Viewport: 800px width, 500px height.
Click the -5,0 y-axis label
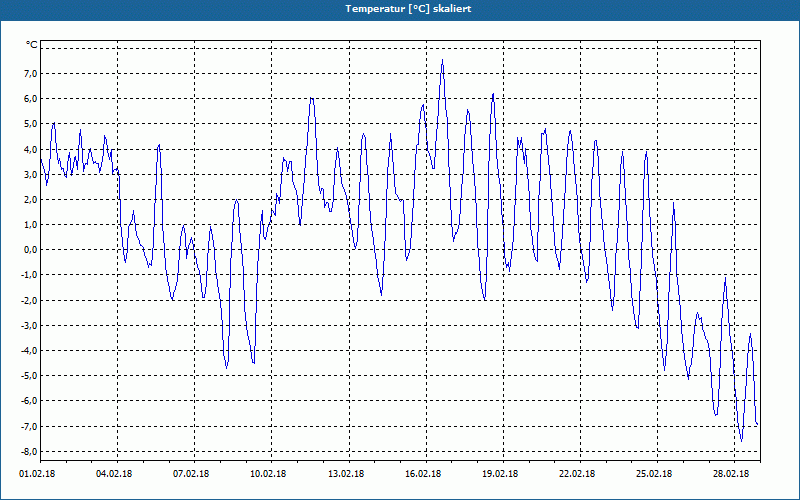click(30, 376)
